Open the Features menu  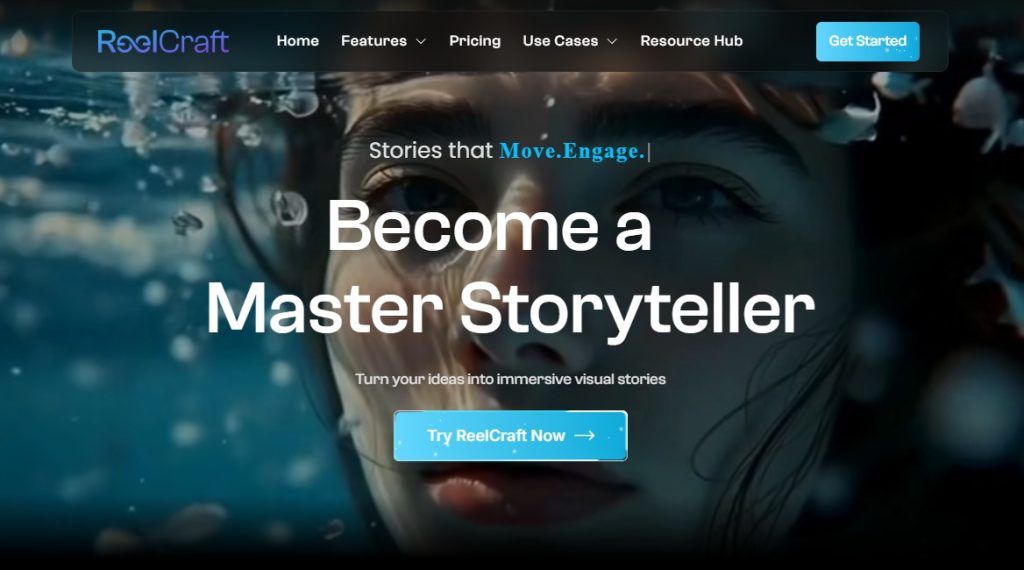(374, 40)
